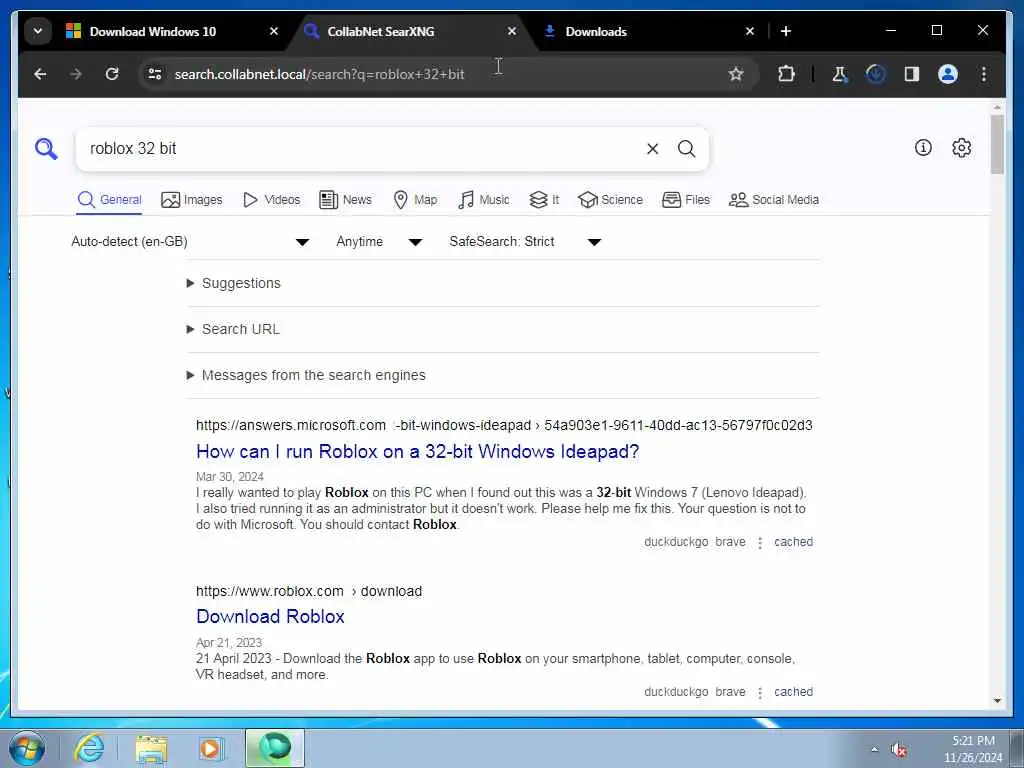Click the answers.microsoft.com result URL

point(504,425)
